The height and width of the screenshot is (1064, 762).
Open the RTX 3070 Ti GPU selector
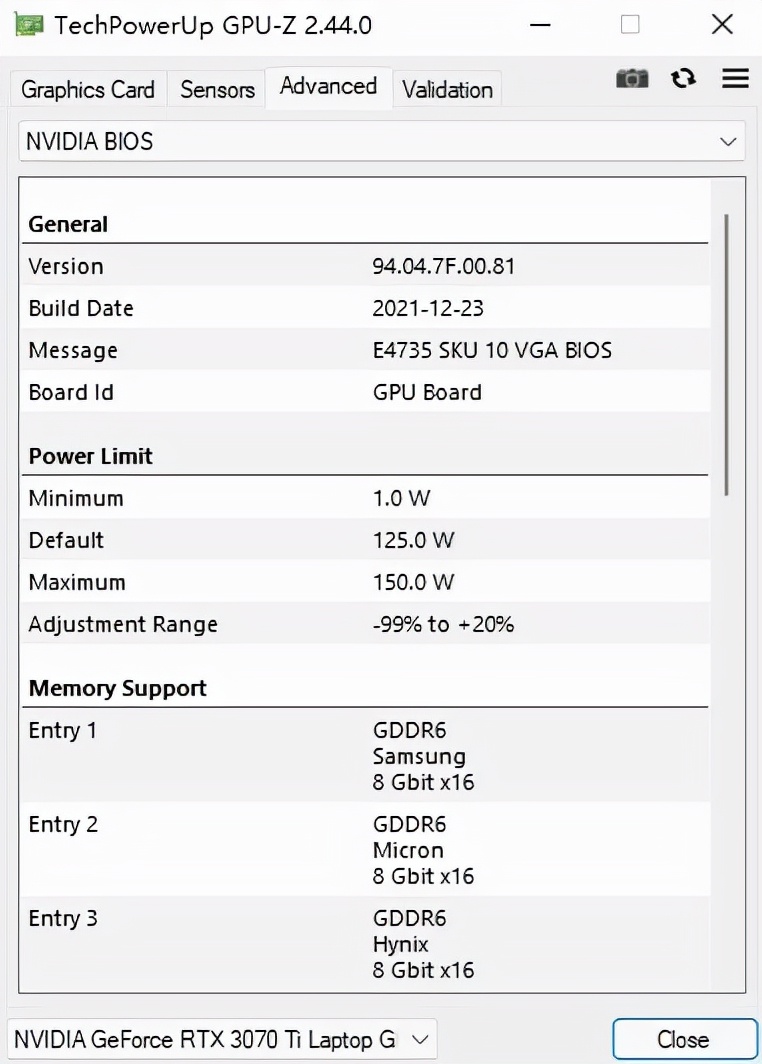pyautogui.click(x=222, y=1039)
